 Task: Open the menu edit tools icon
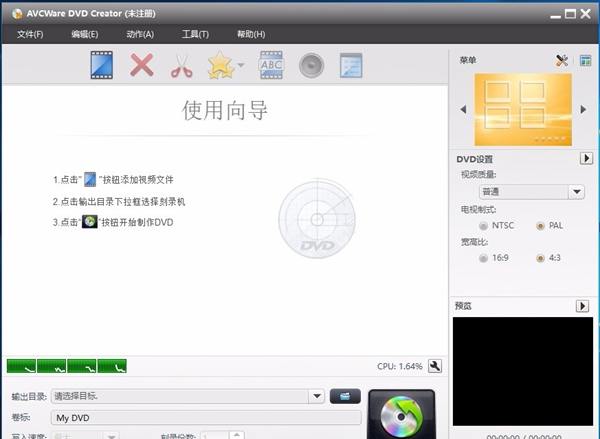pyautogui.click(x=562, y=60)
